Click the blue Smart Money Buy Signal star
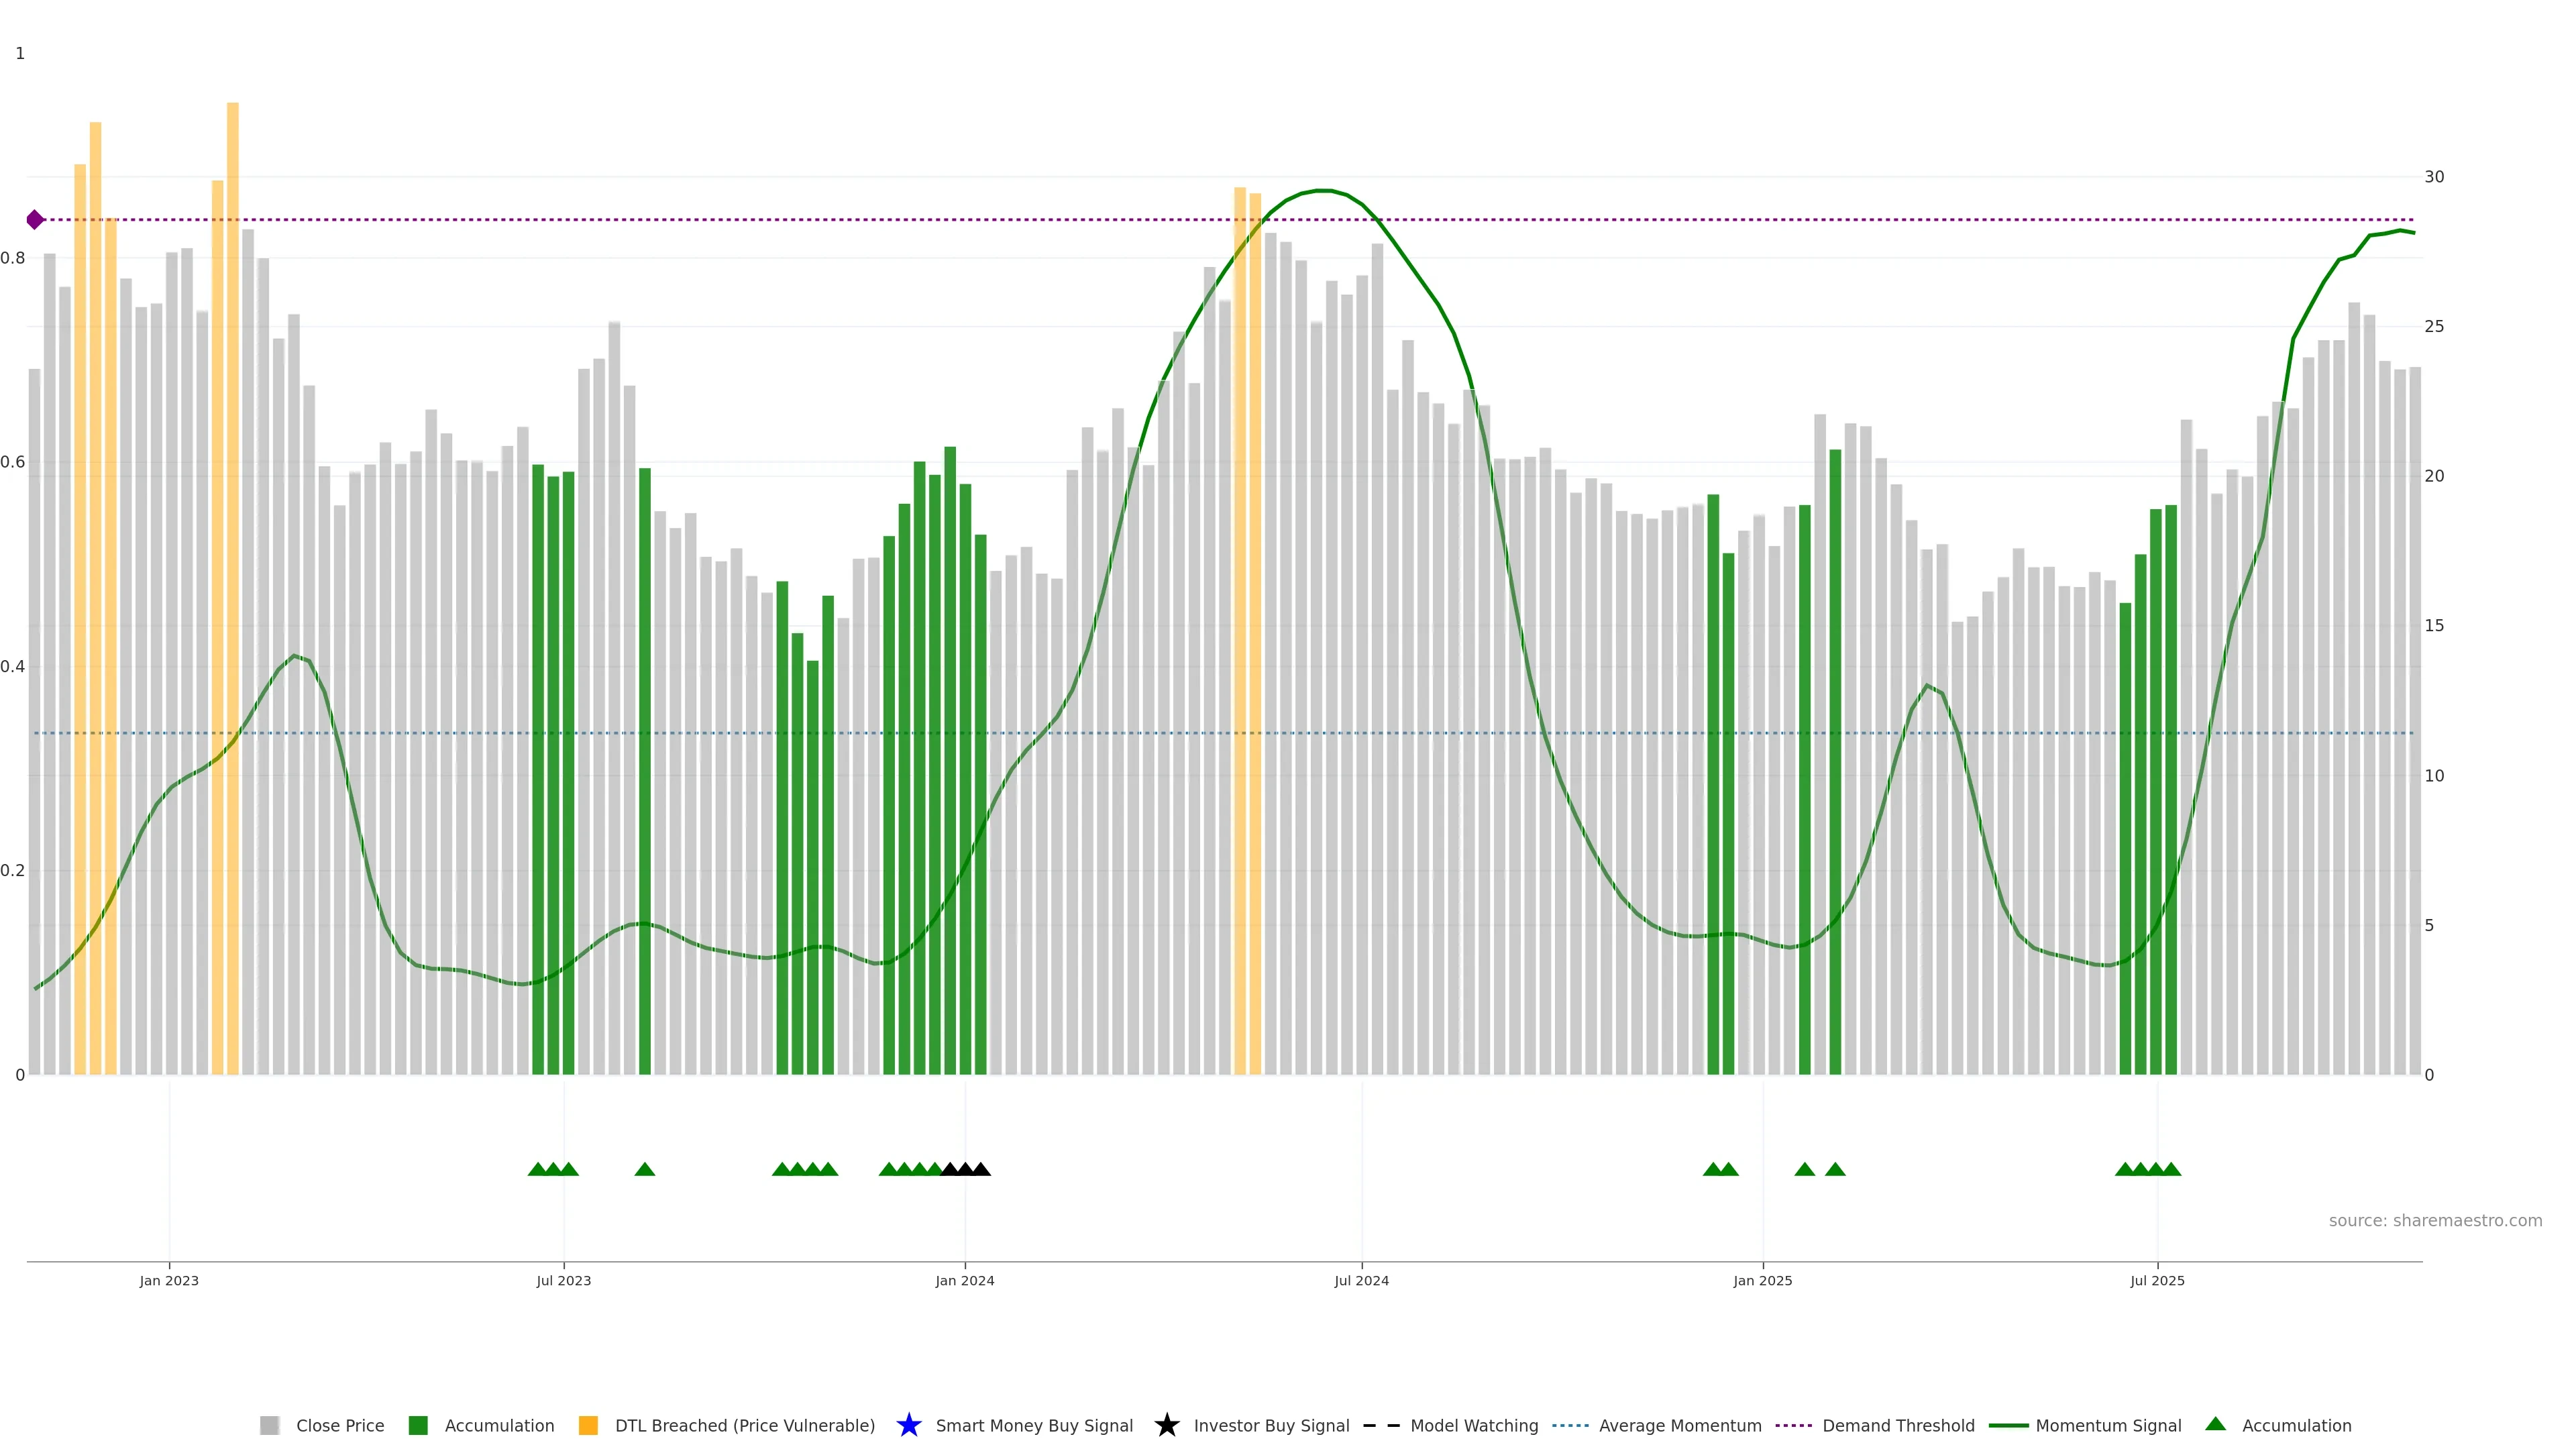 [x=908, y=1425]
